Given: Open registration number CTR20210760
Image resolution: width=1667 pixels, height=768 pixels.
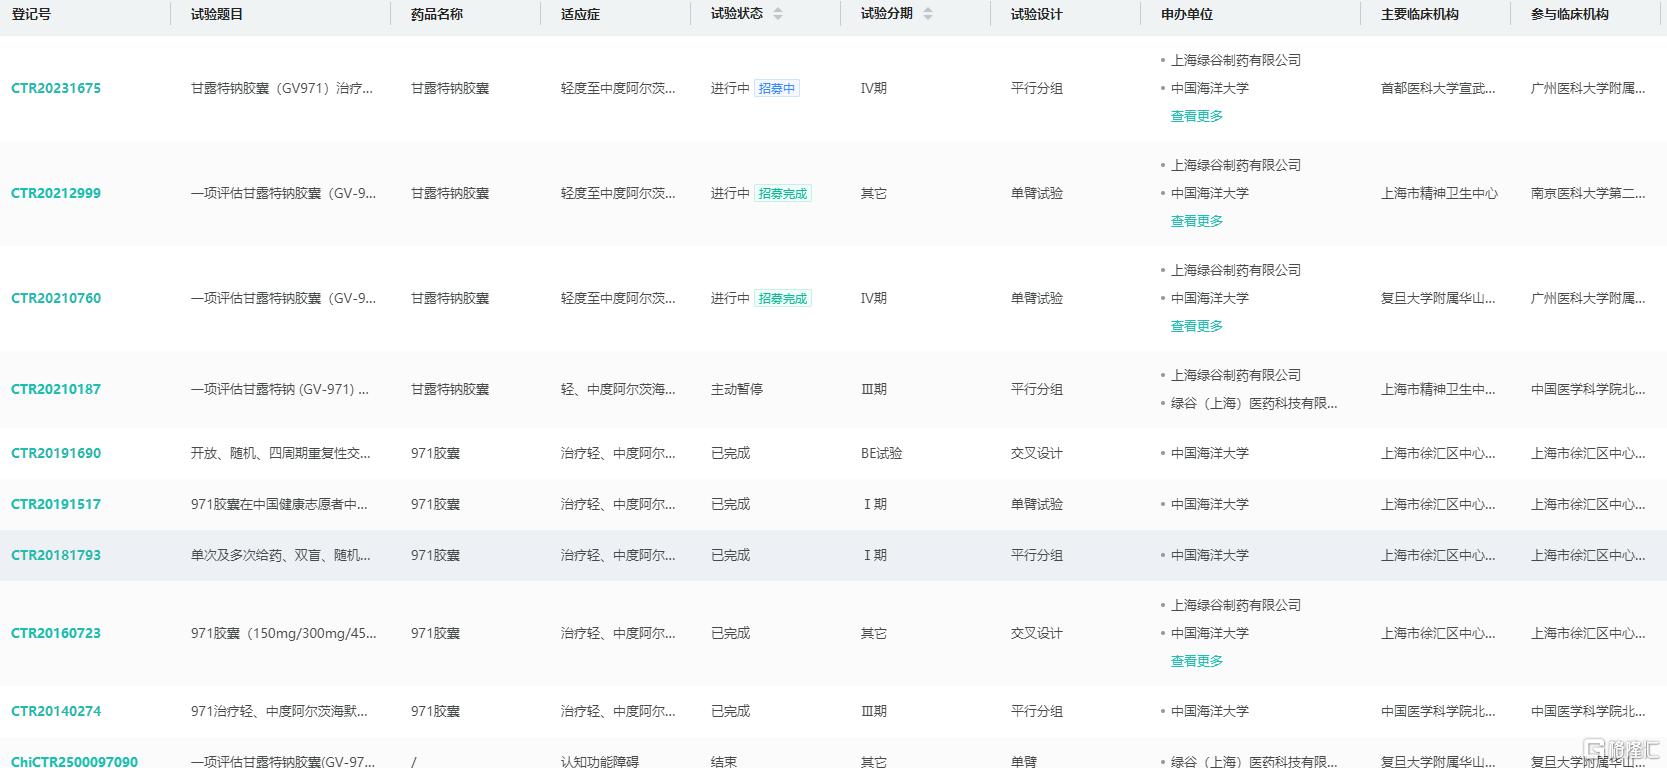Looking at the screenshot, I should [56, 298].
